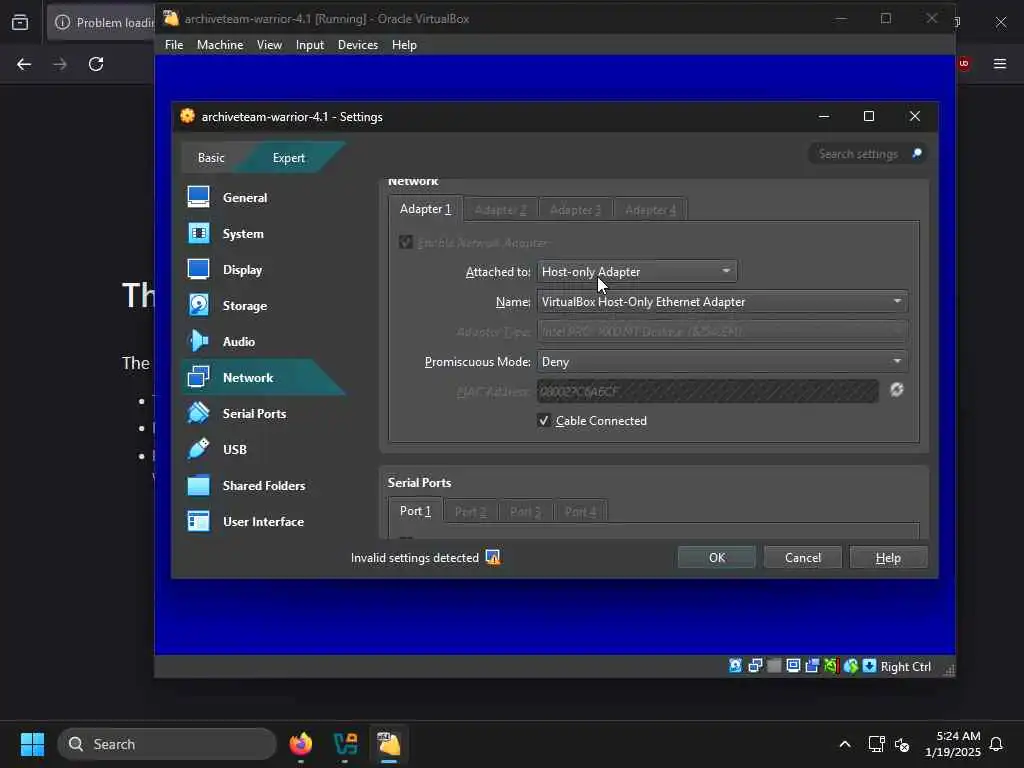Select the Adapter 3 tab
This screenshot has width=1024, height=768.
pyautogui.click(x=575, y=210)
